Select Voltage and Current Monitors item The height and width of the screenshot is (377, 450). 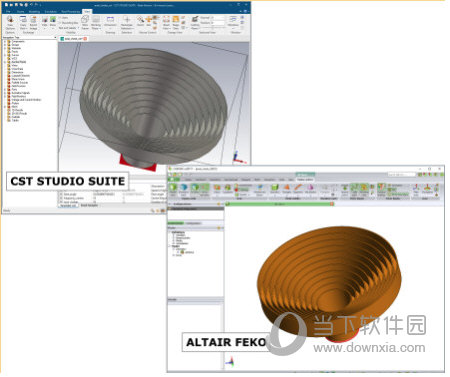[x=26, y=100]
